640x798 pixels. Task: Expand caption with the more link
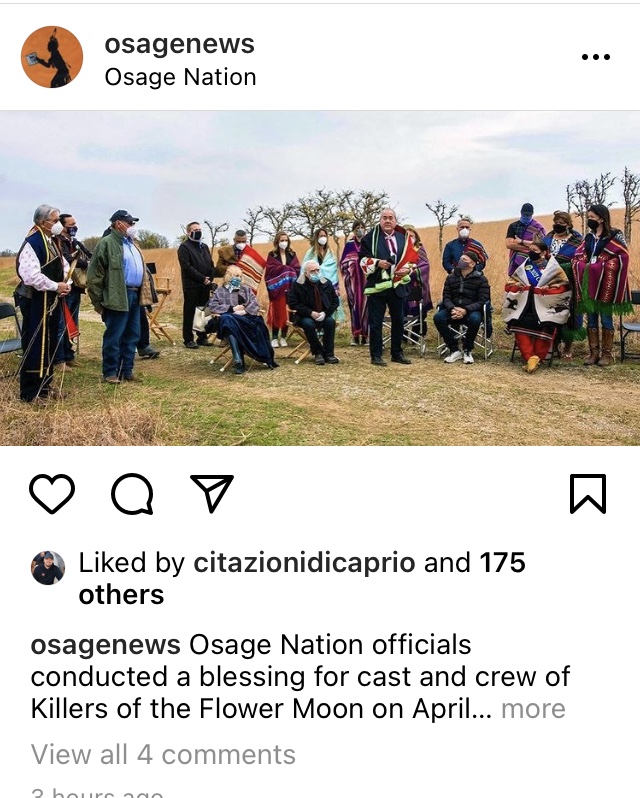[x=533, y=708]
